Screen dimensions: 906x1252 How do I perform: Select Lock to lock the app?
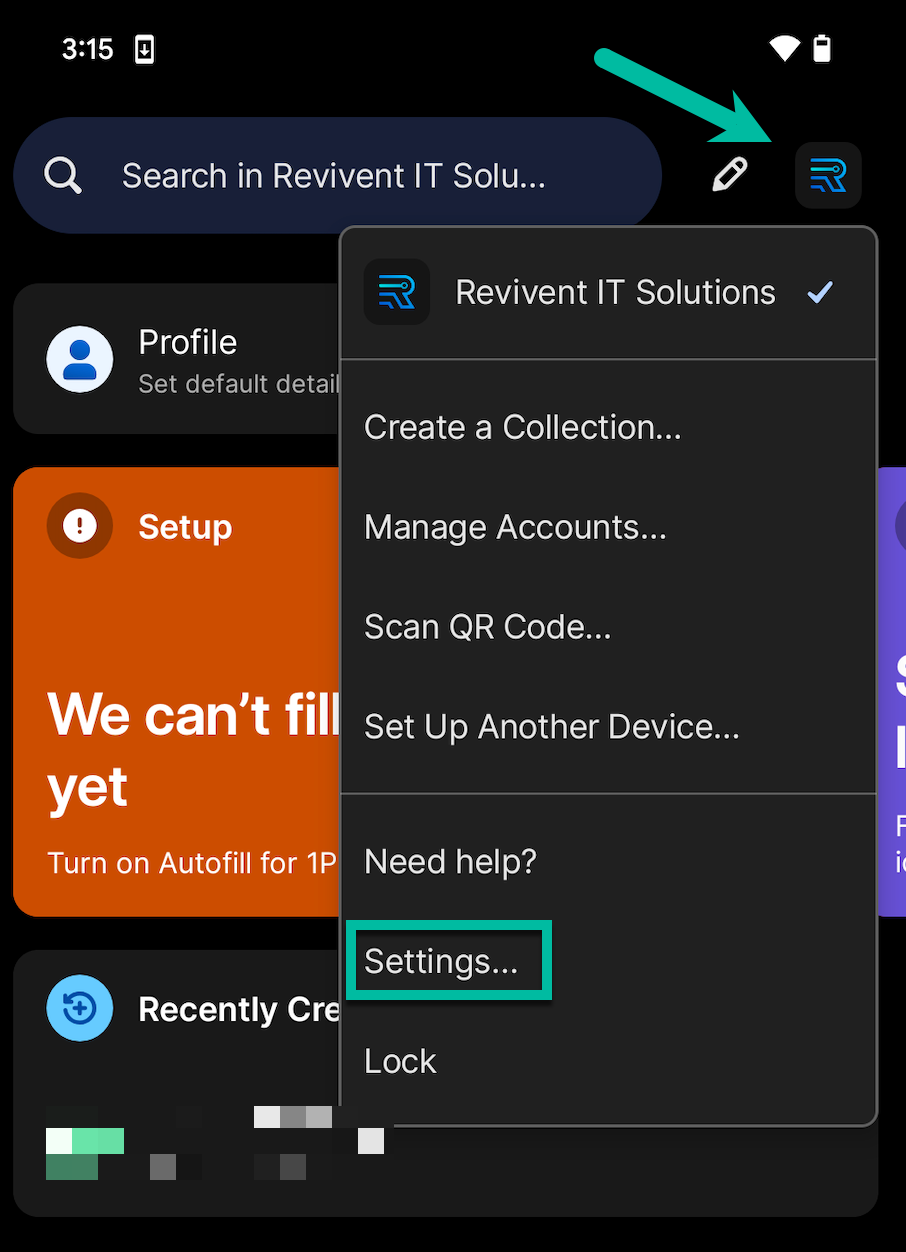608,1061
